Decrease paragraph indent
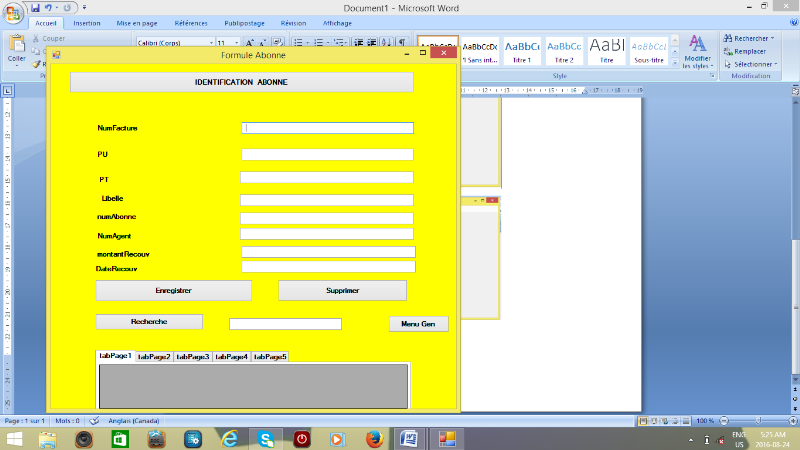The image size is (800, 450). pyautogui.click(x=359, y=42)
